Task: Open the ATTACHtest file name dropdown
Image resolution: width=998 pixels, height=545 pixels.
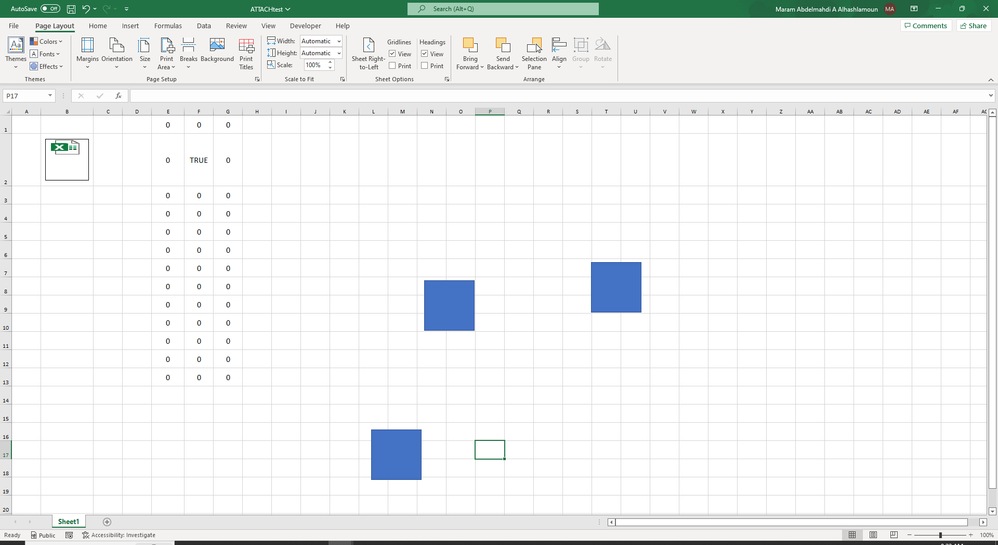Action: [270, 9]
